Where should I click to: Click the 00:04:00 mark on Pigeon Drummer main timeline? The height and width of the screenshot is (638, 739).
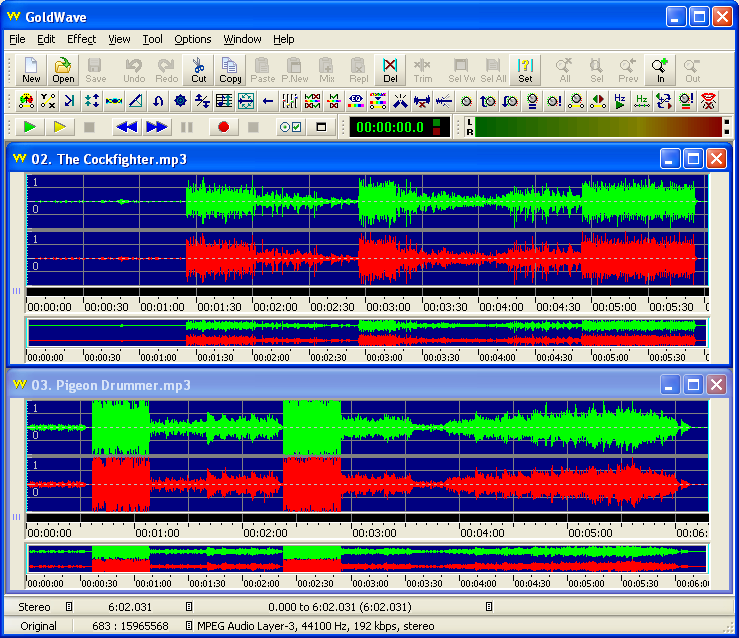[x=482, y=533]
